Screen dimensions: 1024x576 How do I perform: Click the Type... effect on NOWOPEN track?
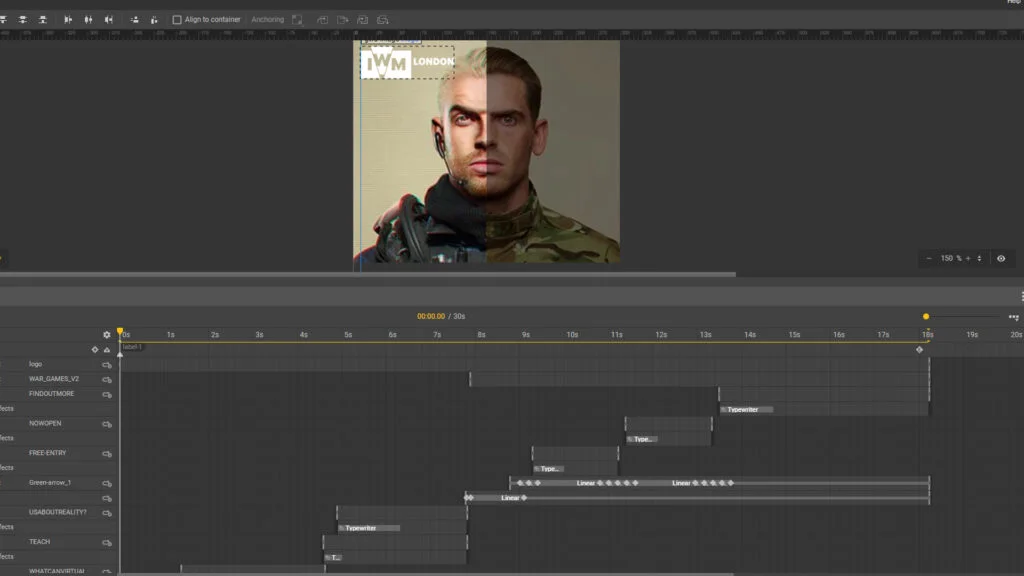click(x=642, y=440)
